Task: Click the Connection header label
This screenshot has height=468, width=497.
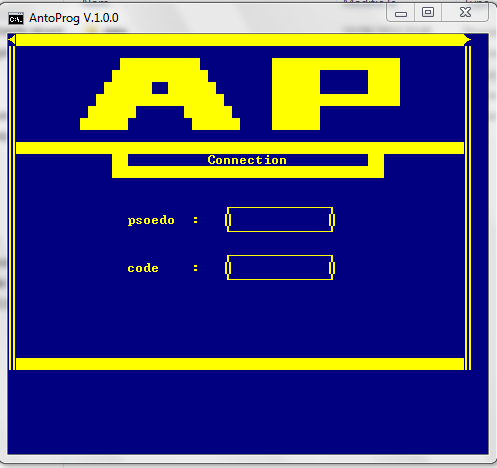Action: point(247,160)
